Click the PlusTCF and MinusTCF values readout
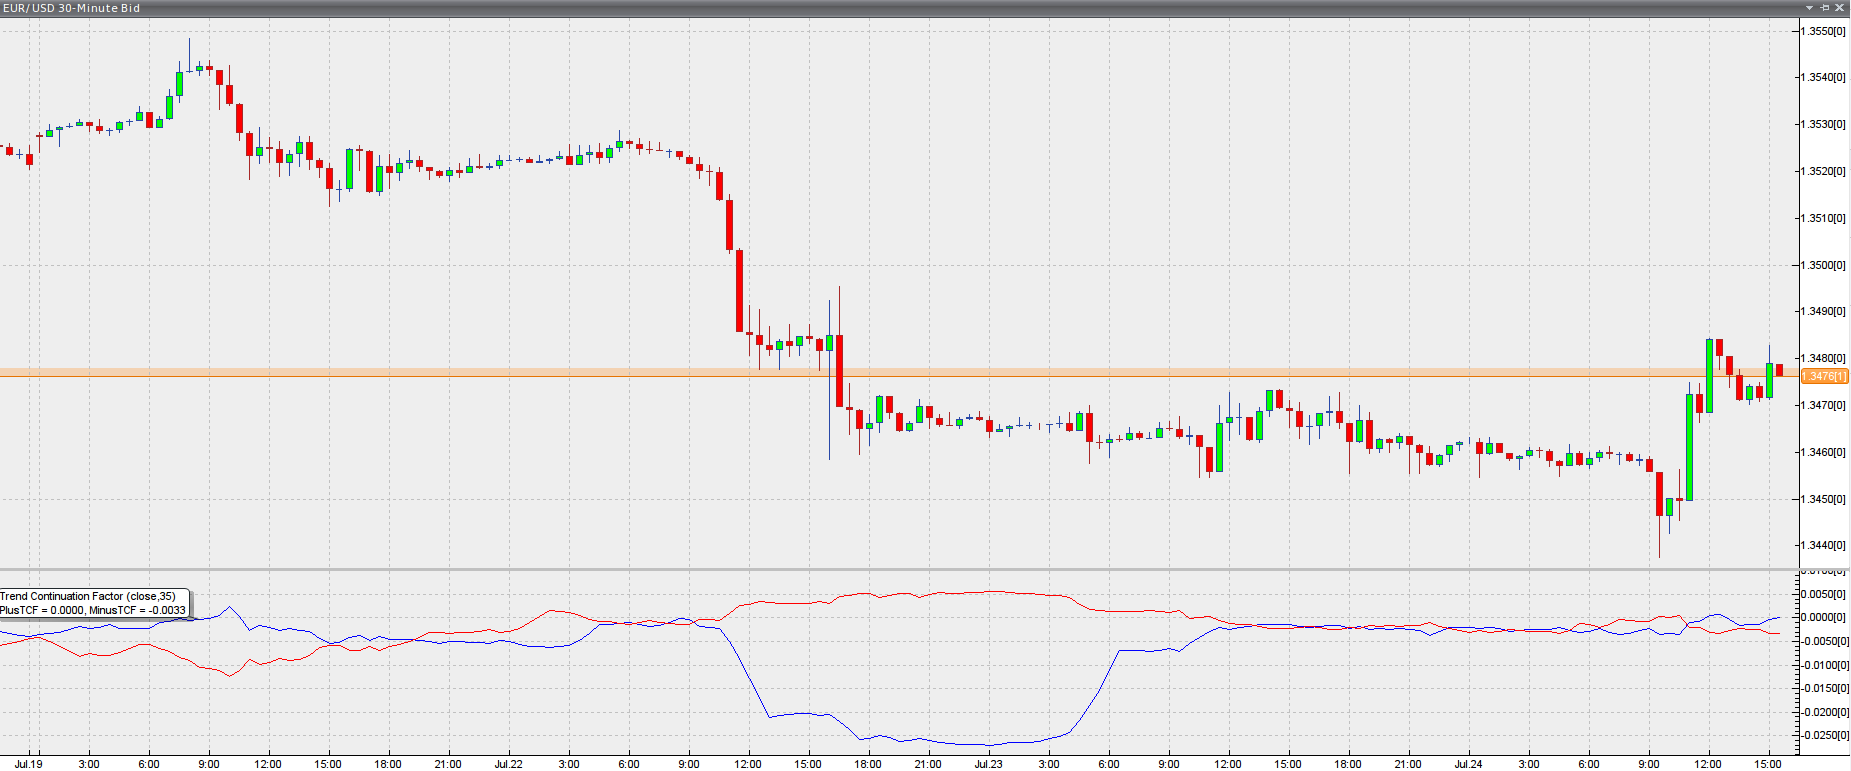This screenshot has width=1851, height=771. pyautogui.click(x=93, y=610)
